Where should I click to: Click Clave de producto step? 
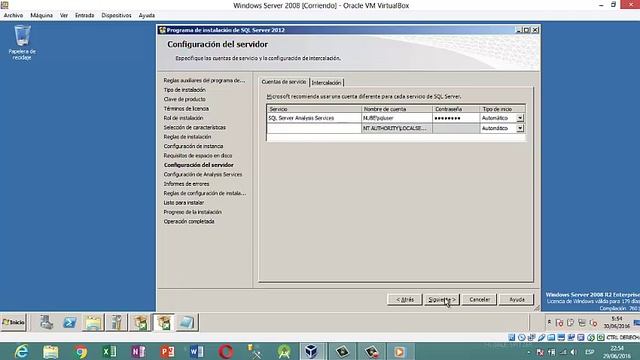(184, 99)
